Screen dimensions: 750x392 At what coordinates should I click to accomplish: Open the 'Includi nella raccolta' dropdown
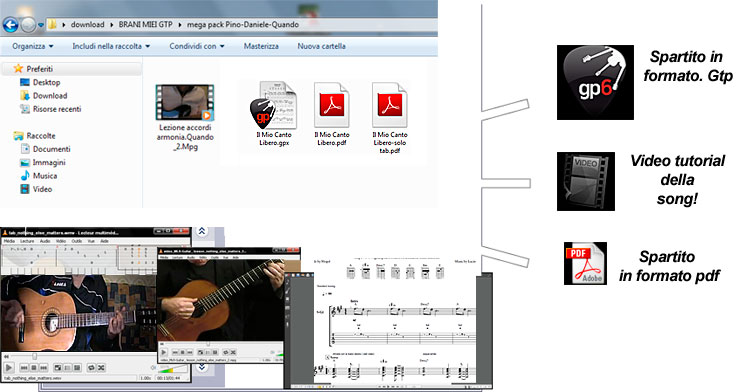[111, 46]
